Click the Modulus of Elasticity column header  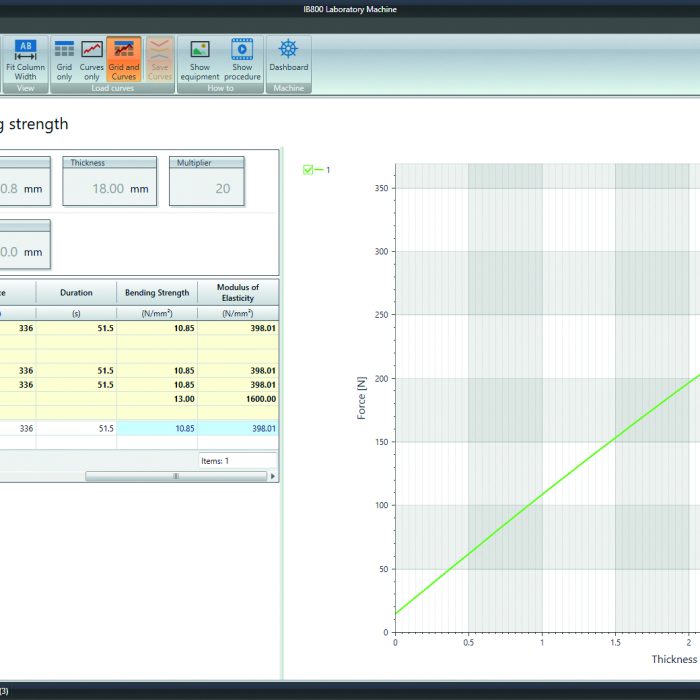click(238, 292)
